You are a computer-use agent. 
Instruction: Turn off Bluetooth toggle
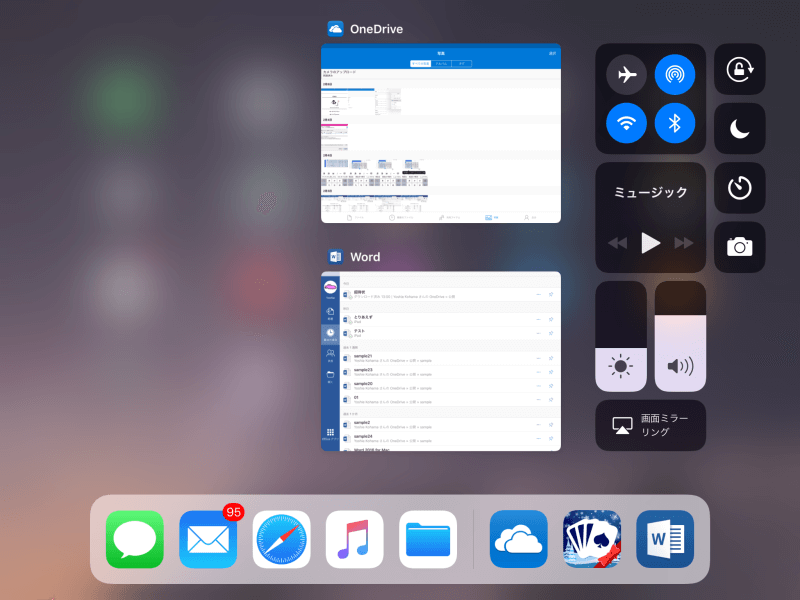674,123
